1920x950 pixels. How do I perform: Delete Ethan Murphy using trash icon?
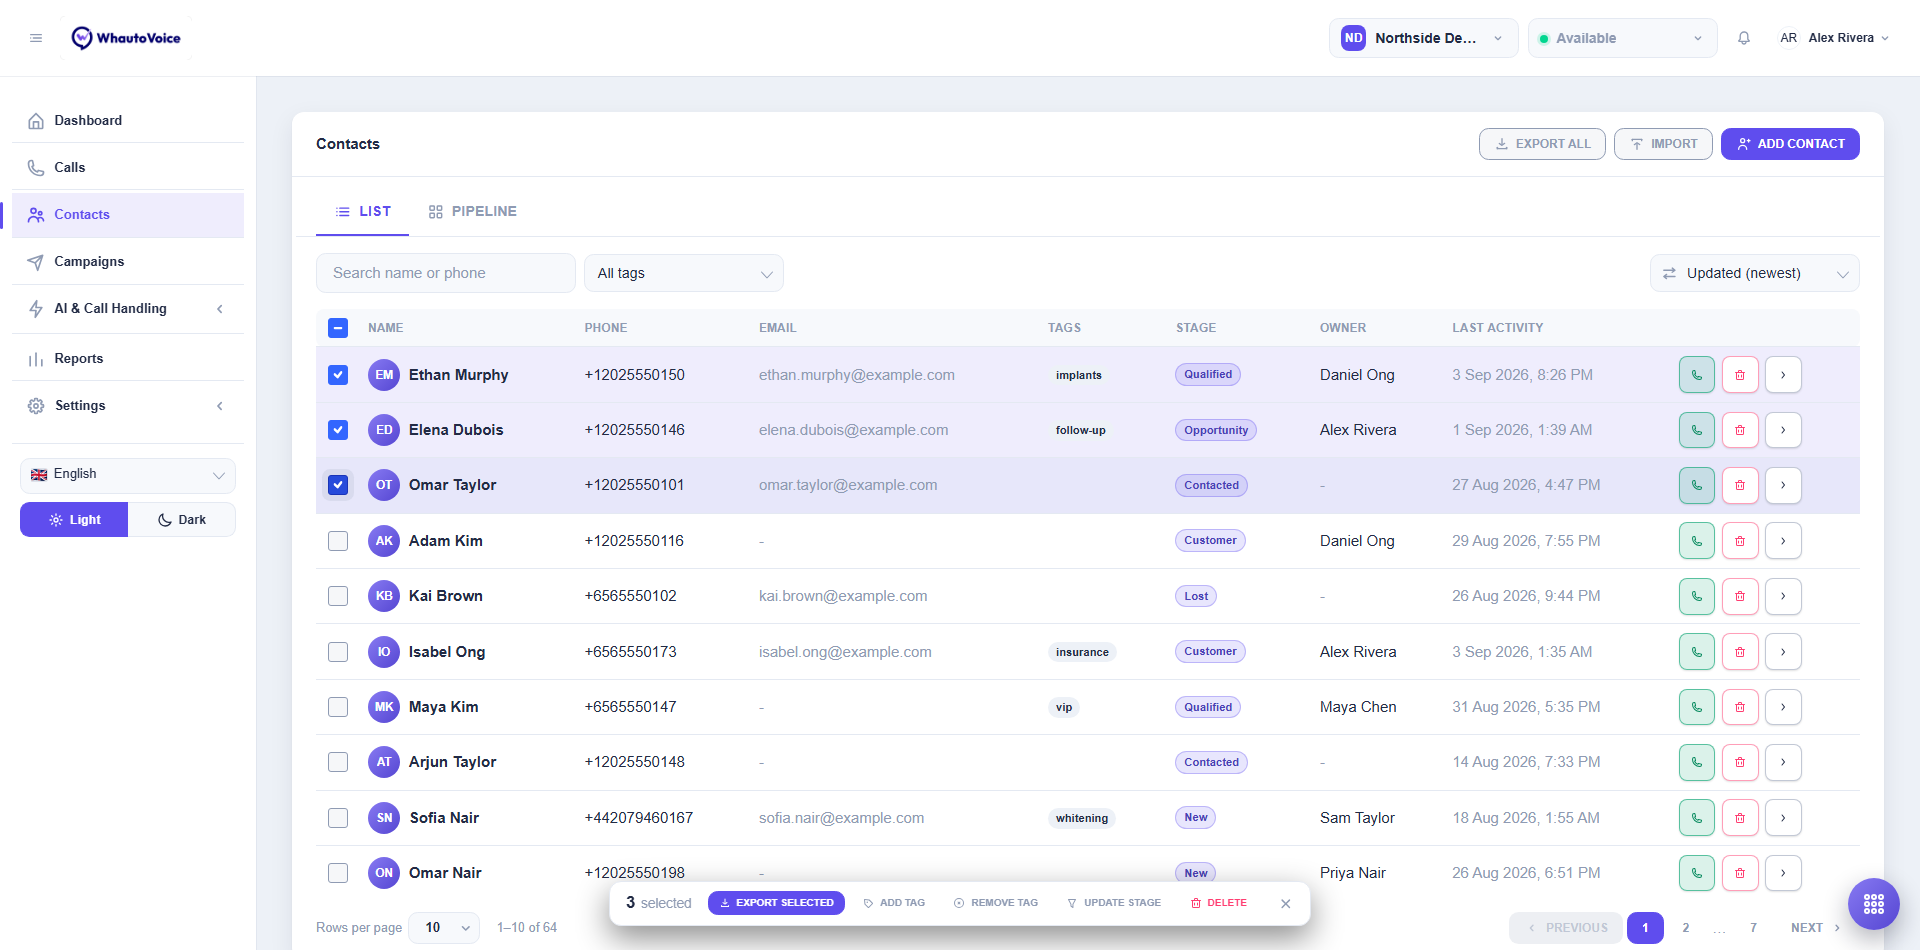[1740, 375]
